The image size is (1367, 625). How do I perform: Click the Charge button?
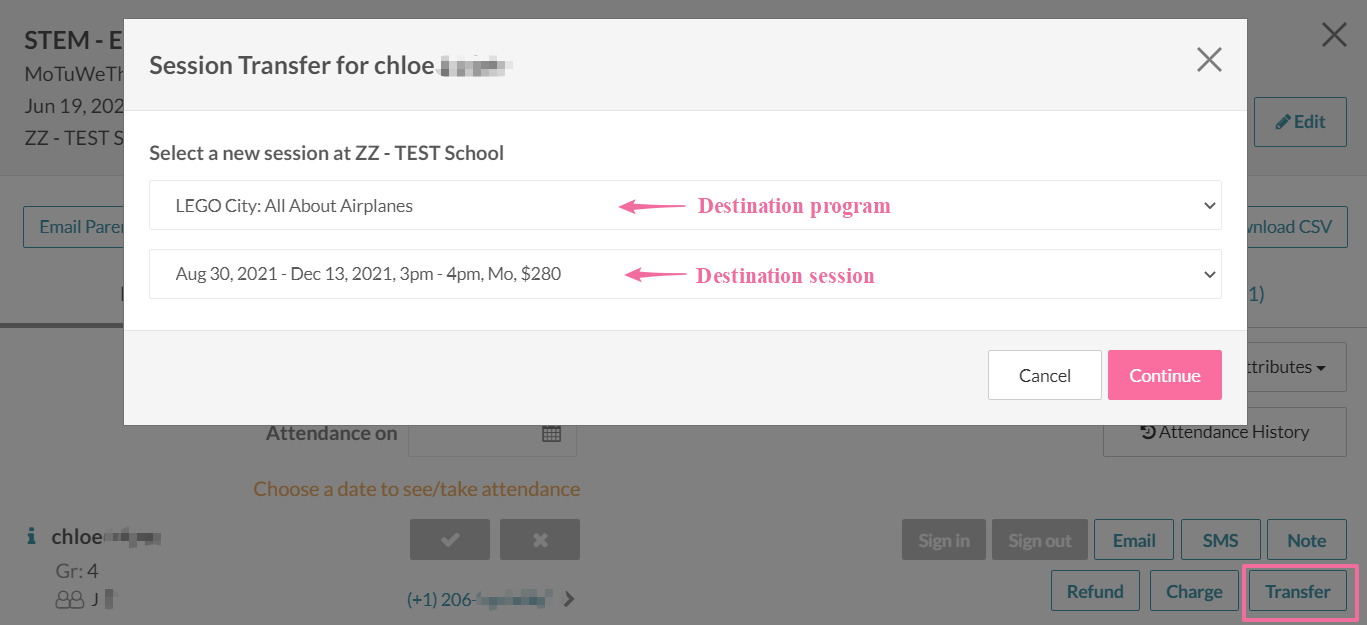1194,591
